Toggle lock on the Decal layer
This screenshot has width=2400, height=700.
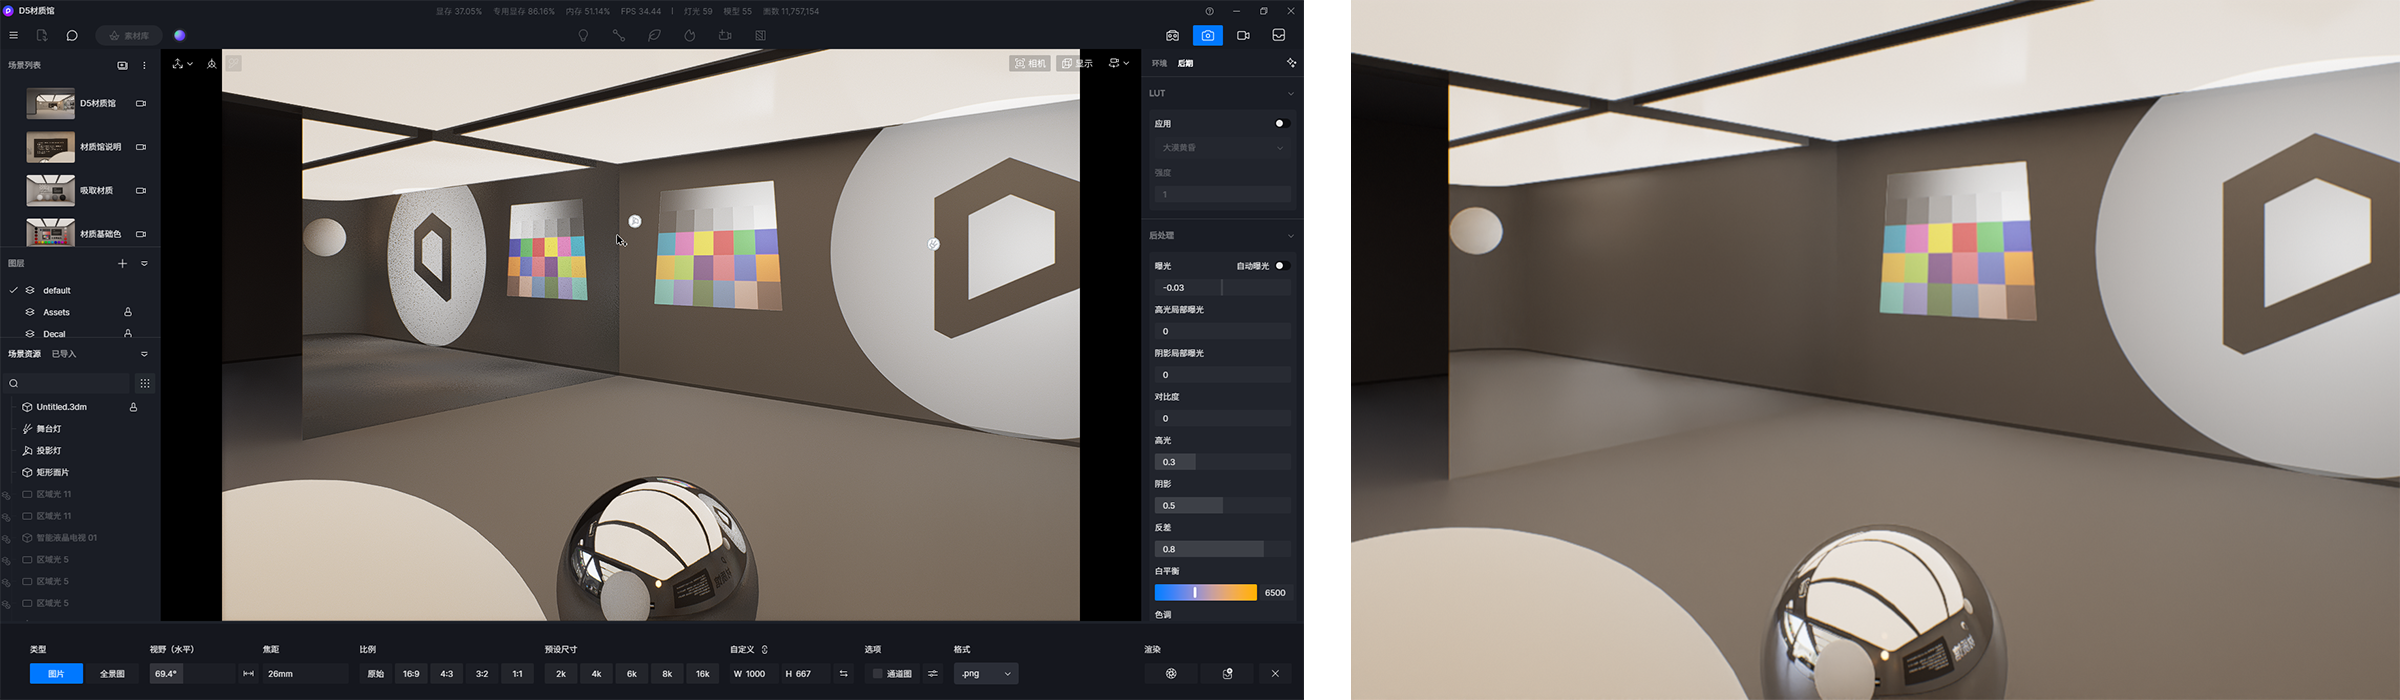click(128, 334)
